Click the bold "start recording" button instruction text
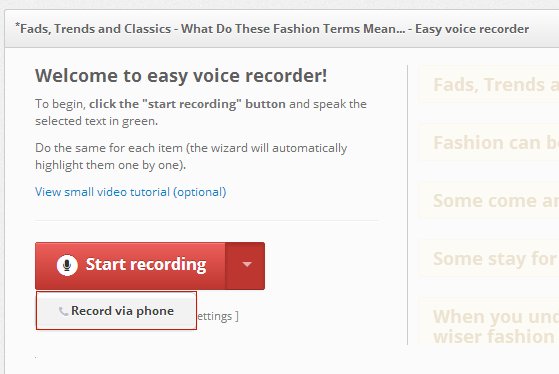 click(187, 104)
